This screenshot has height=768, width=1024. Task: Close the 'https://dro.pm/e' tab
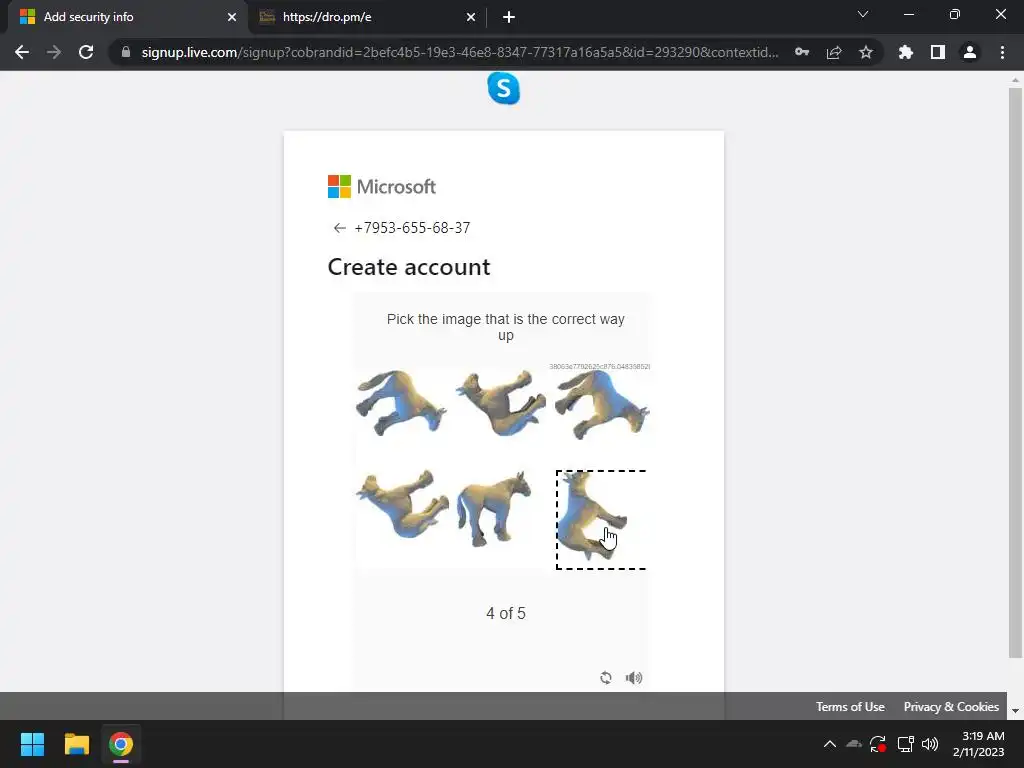point(471,17)
